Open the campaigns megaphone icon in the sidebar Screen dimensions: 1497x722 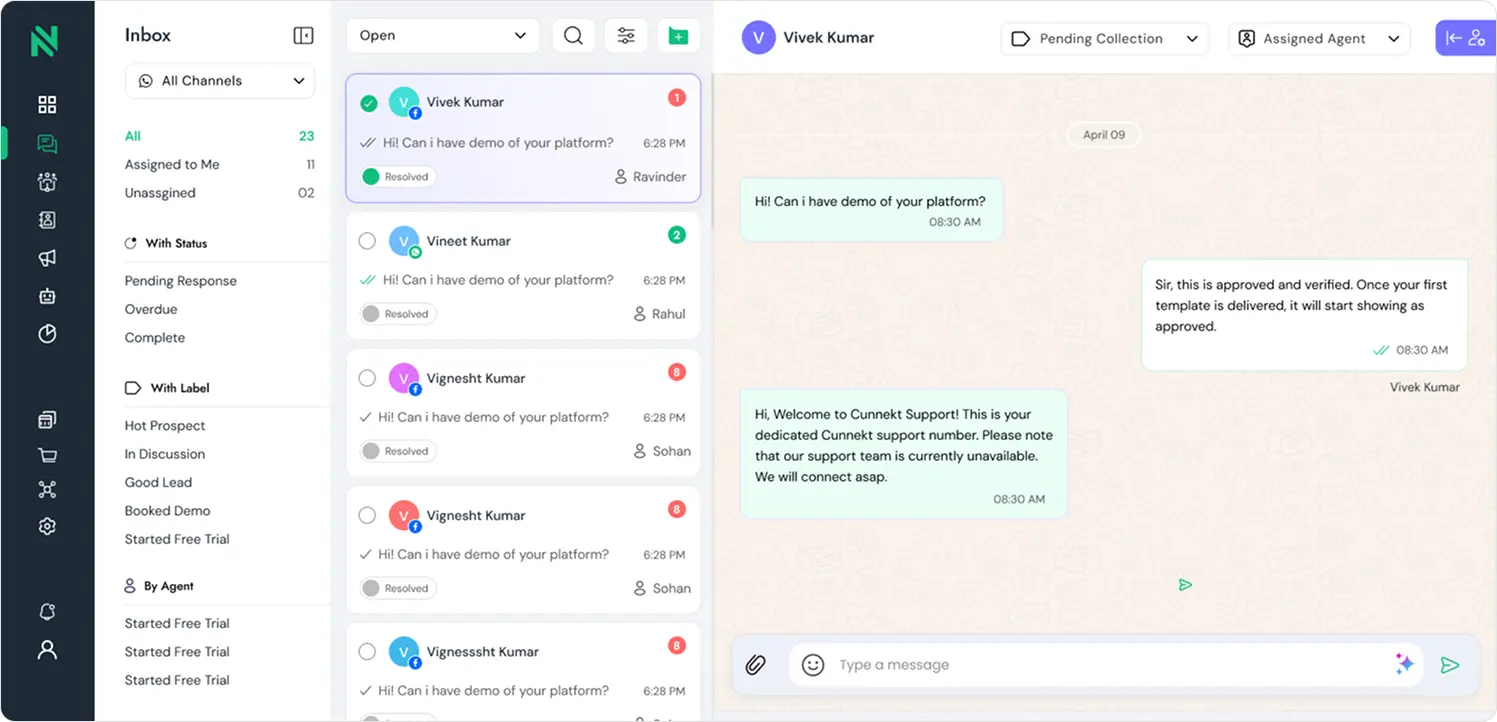(x=46, y=257)
